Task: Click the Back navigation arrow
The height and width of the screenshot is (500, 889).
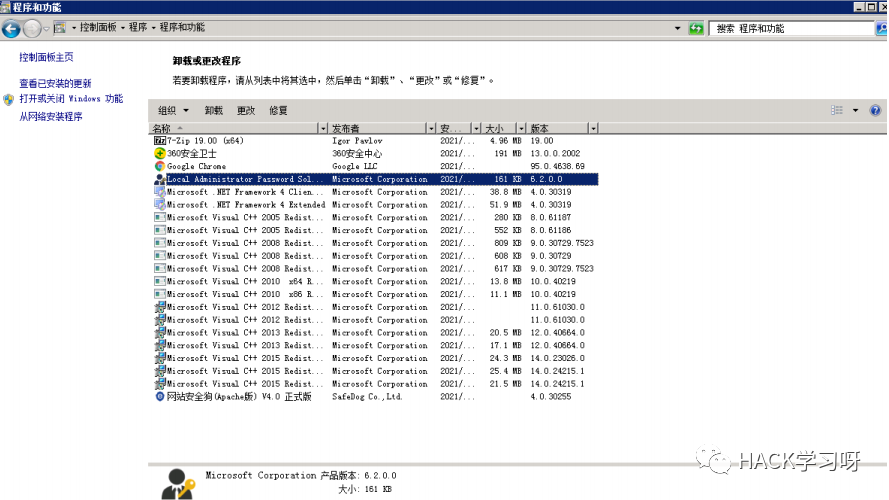Action: pos(11,28)
